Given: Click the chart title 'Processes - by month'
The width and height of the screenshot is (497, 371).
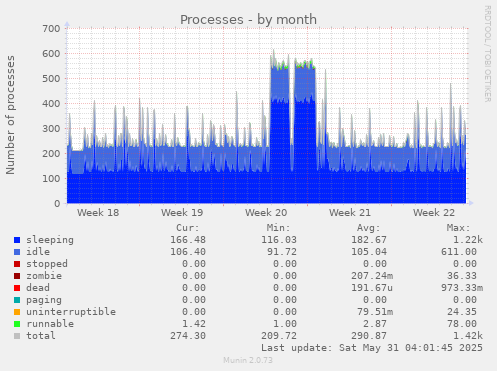Looking at the screenshot, I should 248,20.
